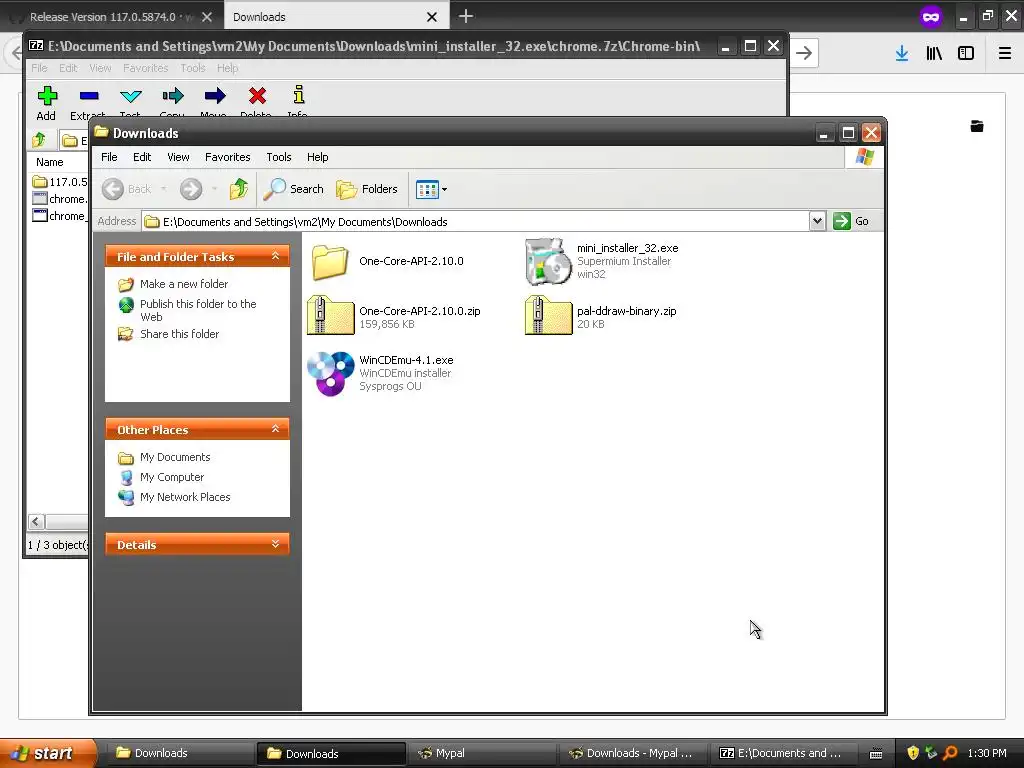Open the browser hamburger menu
Screen dimensions: 1024x768
(1005, 54)
